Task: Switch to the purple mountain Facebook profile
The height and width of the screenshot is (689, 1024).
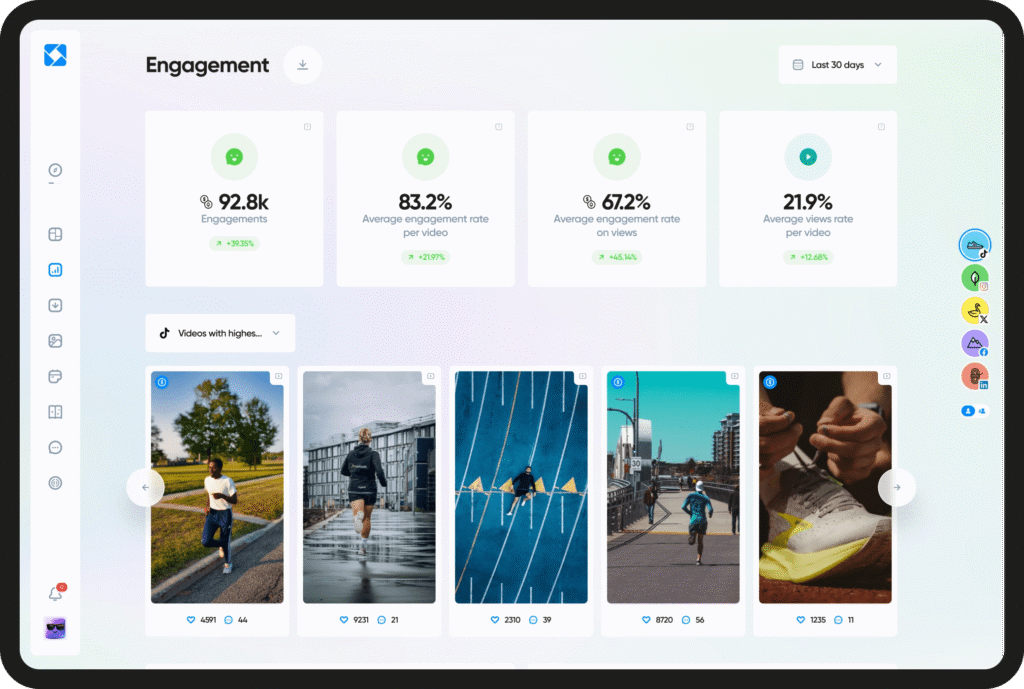Action: point(975,344)
